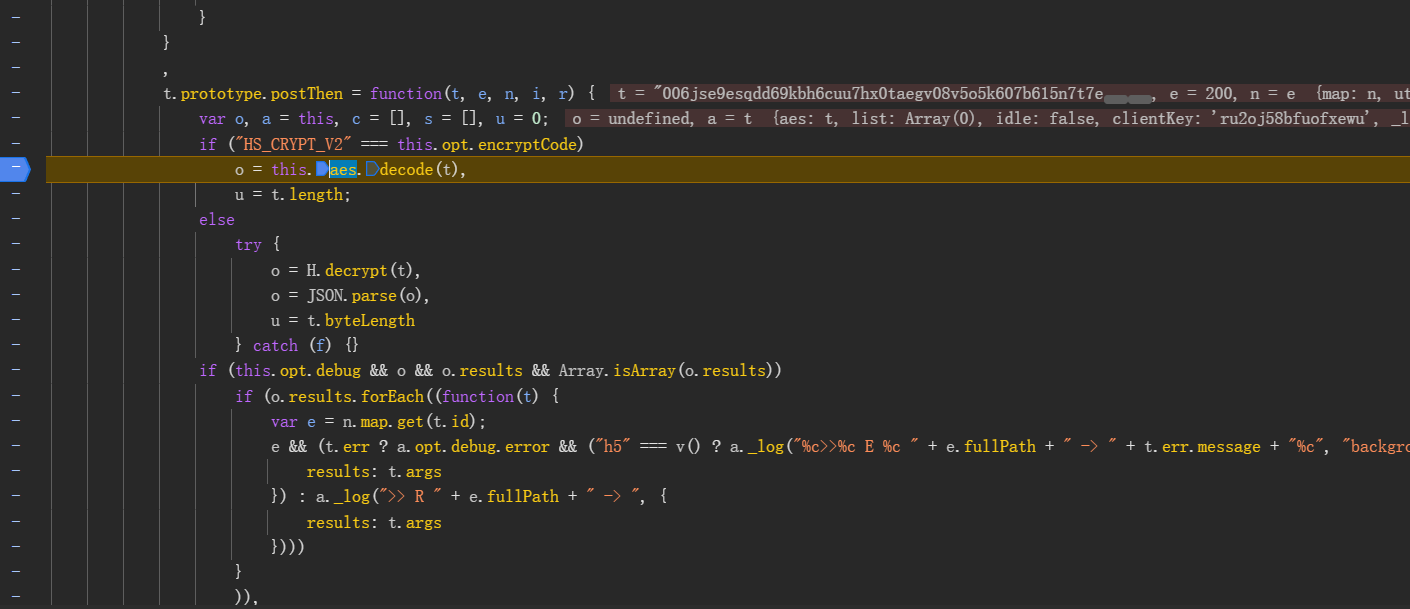This screenshot has height=609, width=1410.
Task: Click "parse" in JSON.parse(o)
Action: click(x=374, y=296)
